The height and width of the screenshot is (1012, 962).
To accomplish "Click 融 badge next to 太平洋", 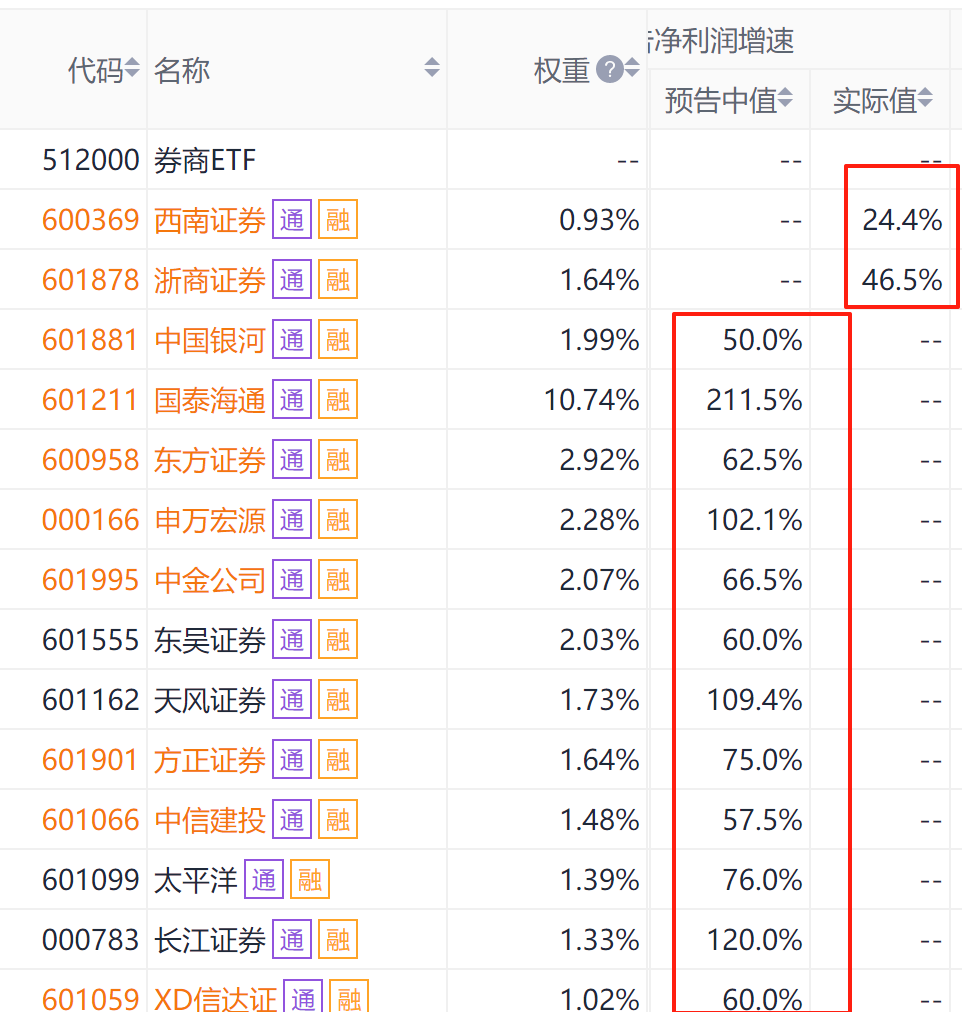I will (x=310, y=880).
